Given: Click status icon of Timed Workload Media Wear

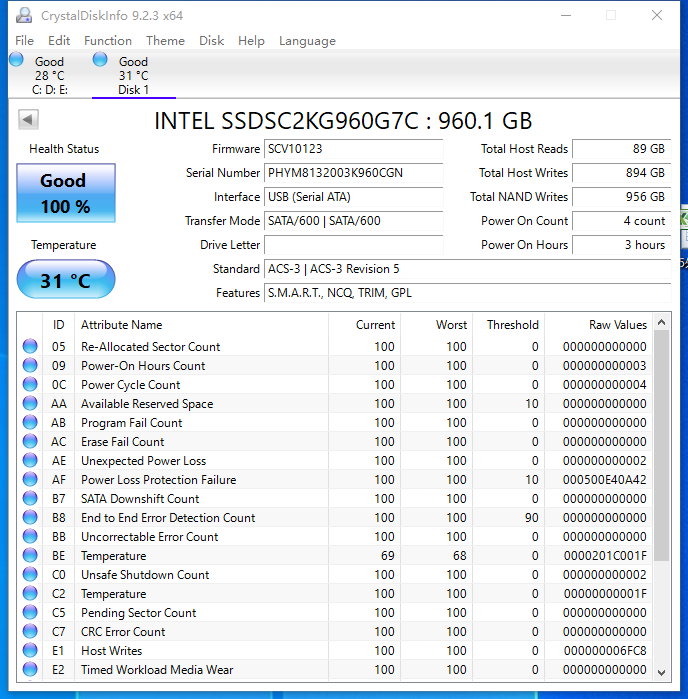Looking at the screenshot, I should click(x=30, y=670).
